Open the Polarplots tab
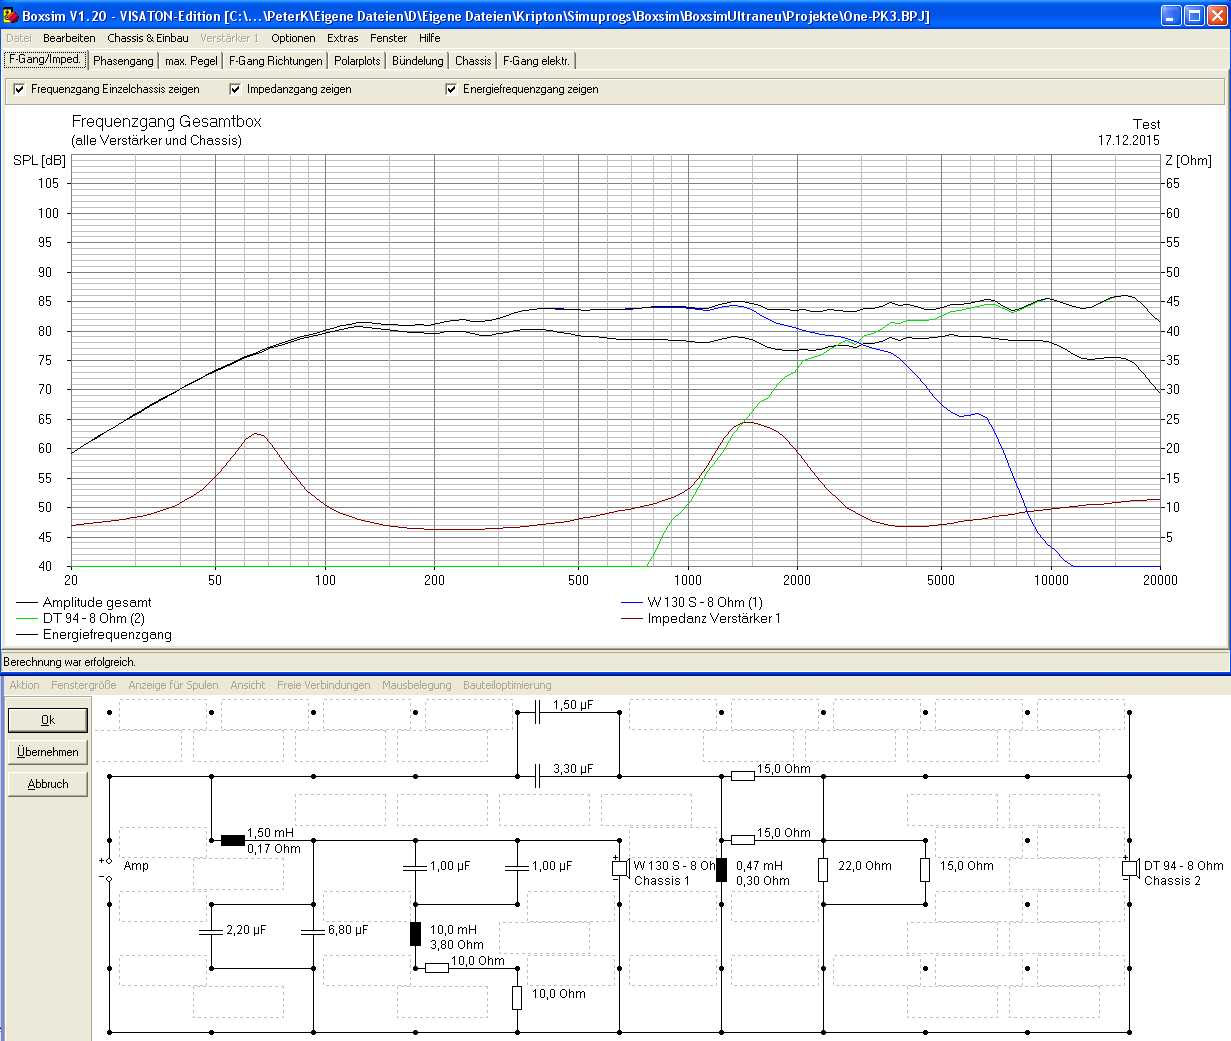Screen dimensions: 1231x1041 pyautogui.click(x=357, y=61)
